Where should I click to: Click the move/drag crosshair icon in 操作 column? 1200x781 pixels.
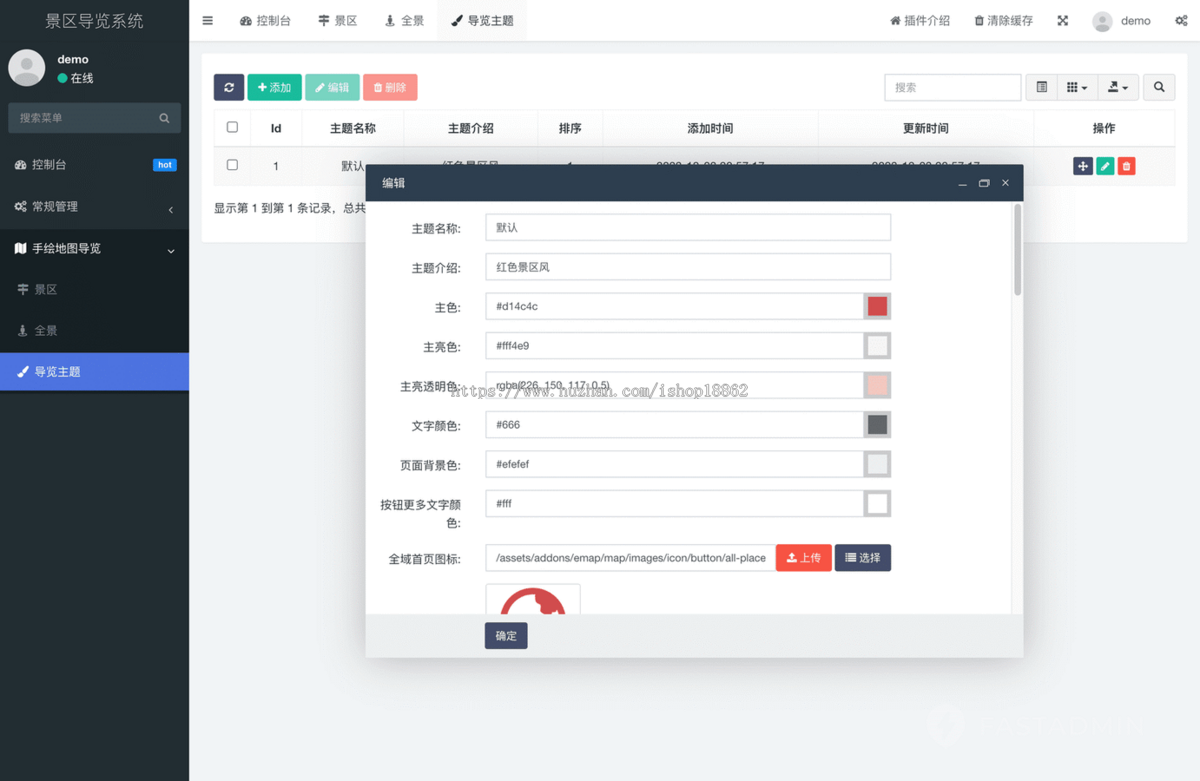click(x=1083, y=165)
